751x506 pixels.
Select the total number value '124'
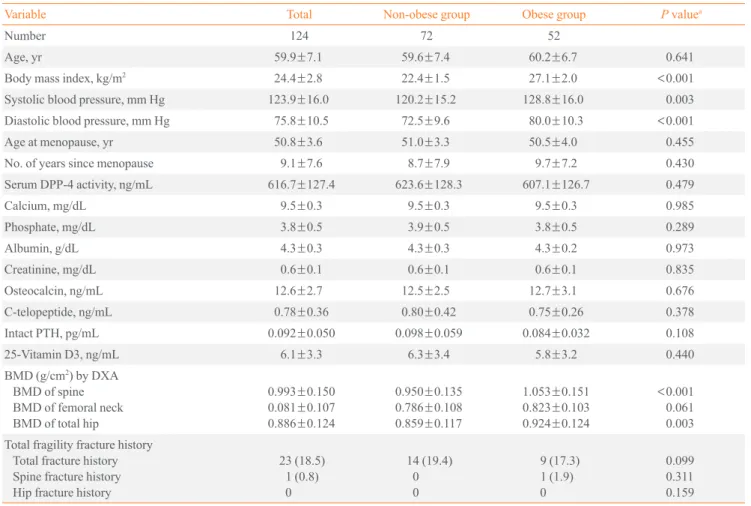[x=299, y=36]
